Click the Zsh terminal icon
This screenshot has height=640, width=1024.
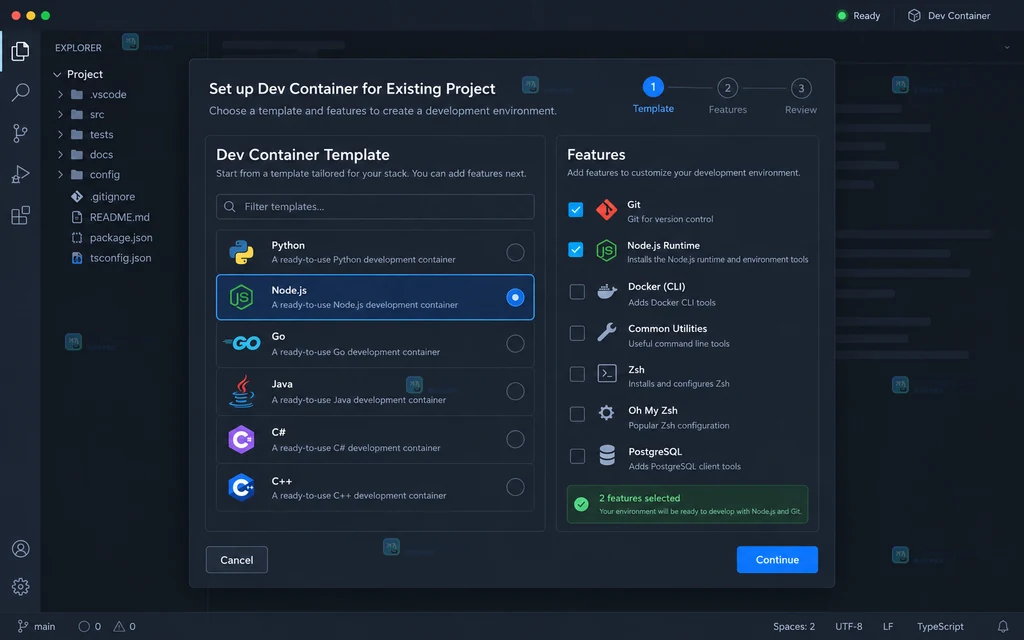[x=607, y=374]
